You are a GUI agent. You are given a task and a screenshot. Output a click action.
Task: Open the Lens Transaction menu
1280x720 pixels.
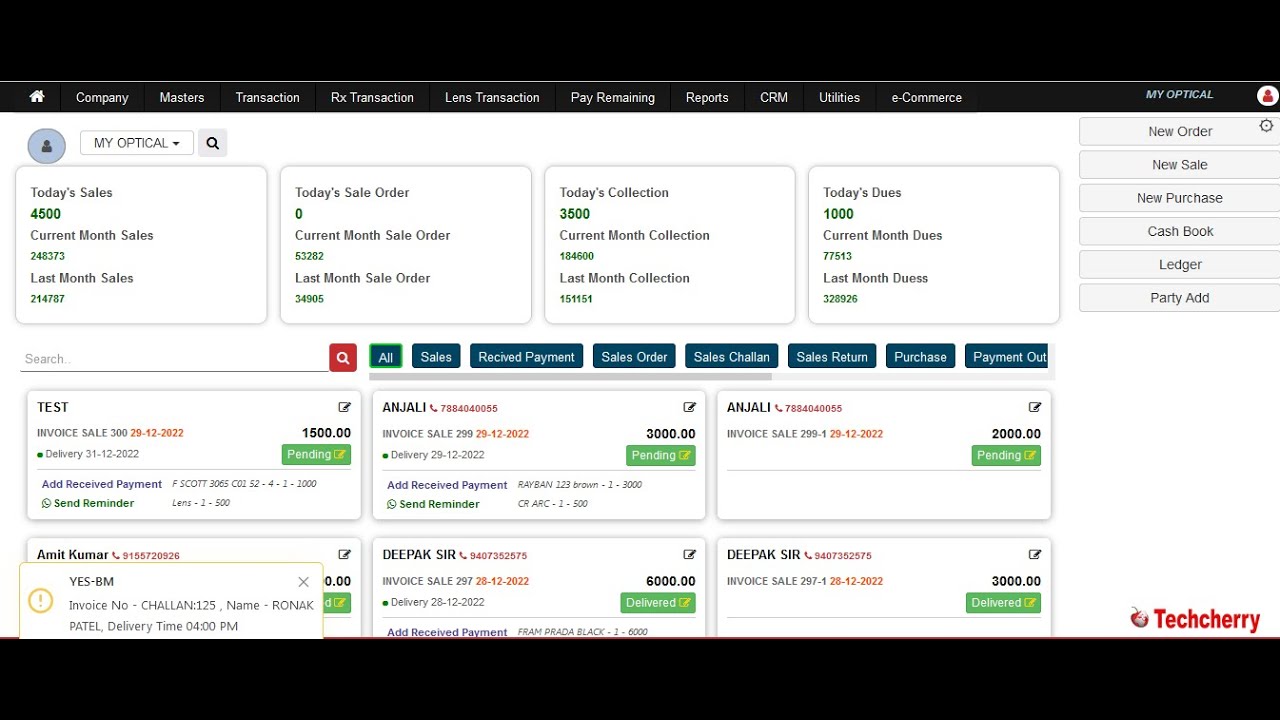[492, 97]
